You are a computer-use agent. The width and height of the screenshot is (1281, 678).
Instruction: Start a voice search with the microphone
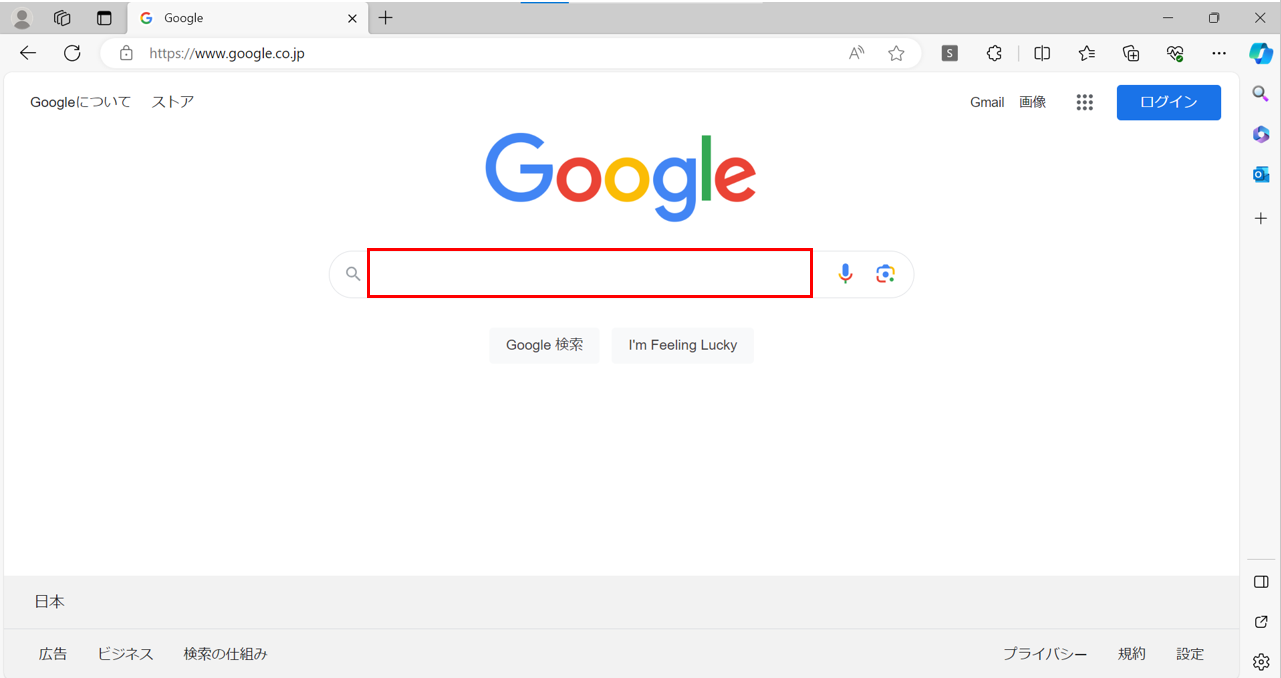[x=846, y=273]
